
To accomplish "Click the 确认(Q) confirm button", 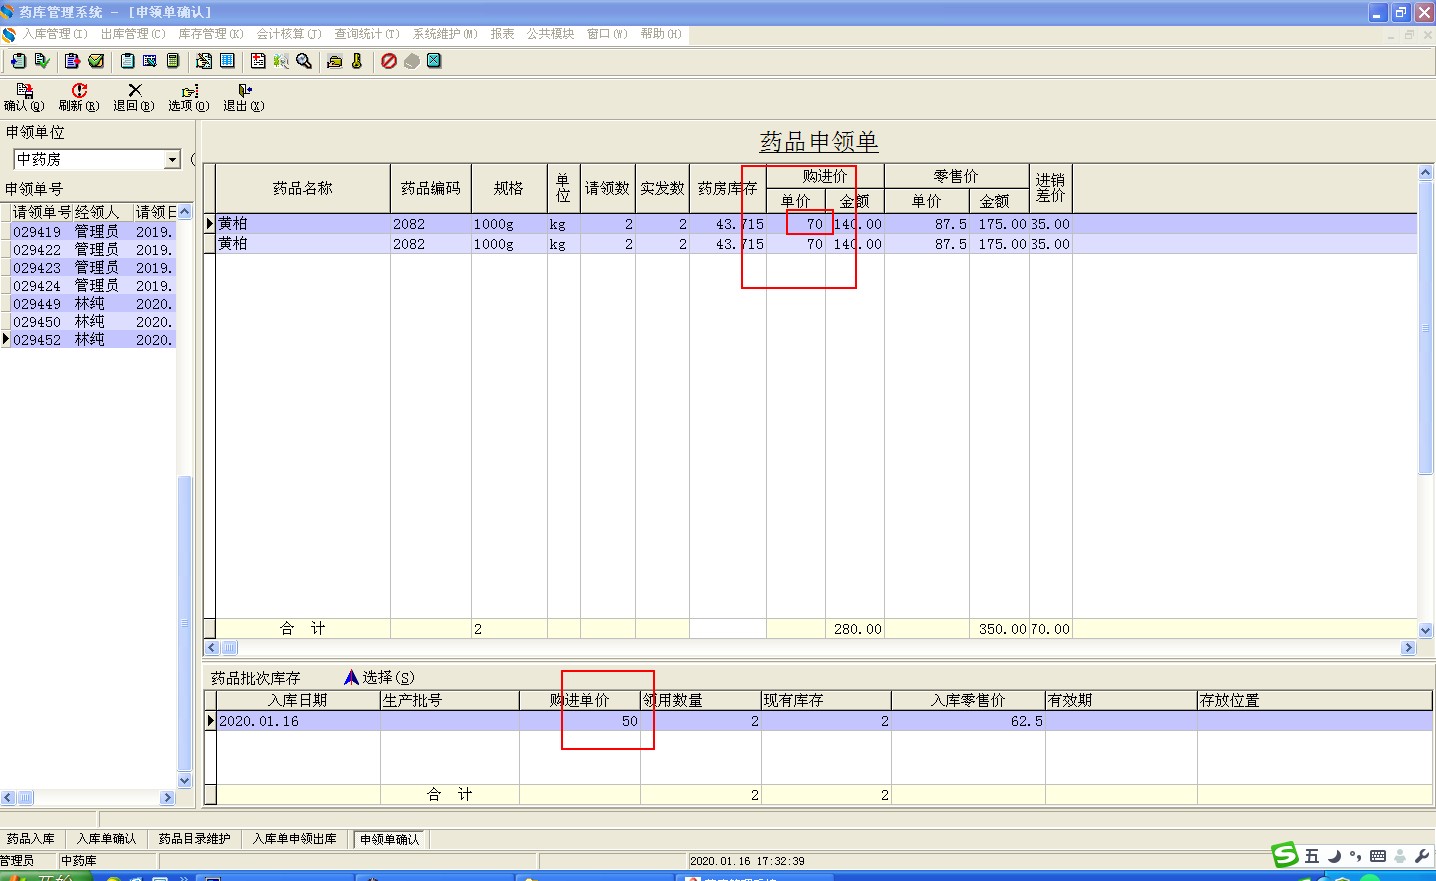I will (24, 97).
